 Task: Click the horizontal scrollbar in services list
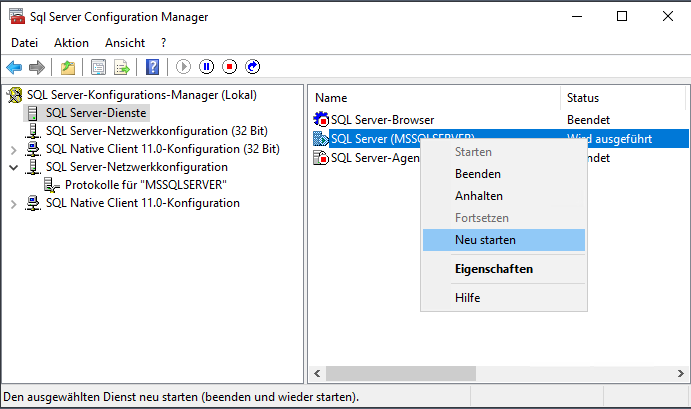point(480,374)
